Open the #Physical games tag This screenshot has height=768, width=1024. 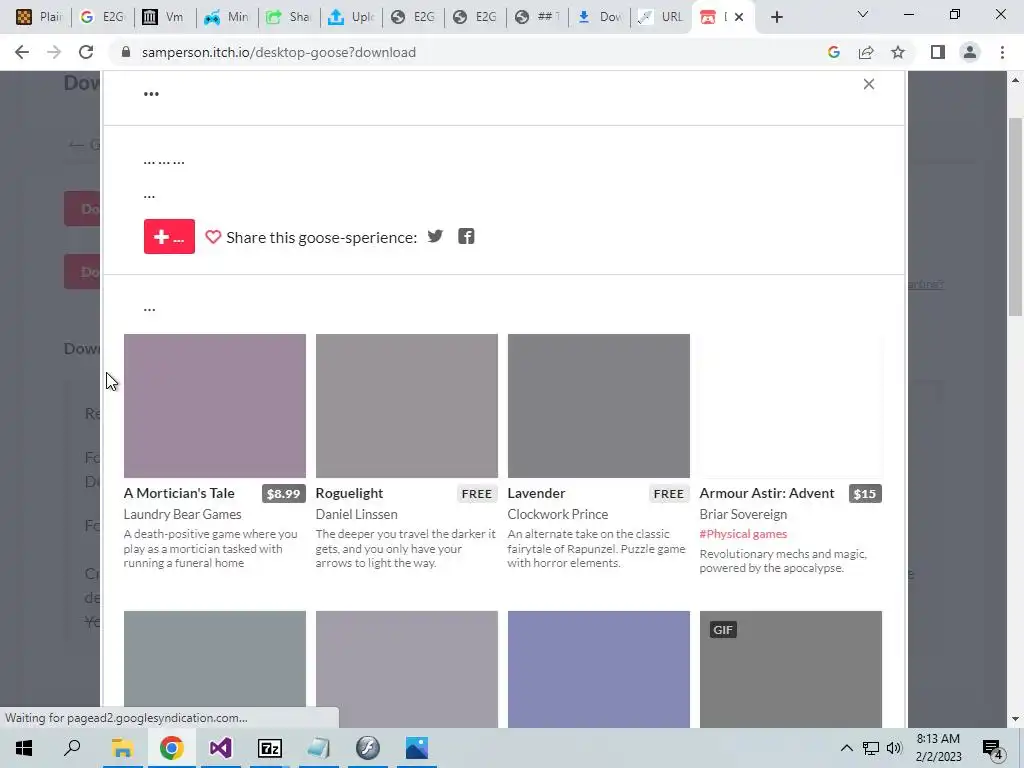743,534
